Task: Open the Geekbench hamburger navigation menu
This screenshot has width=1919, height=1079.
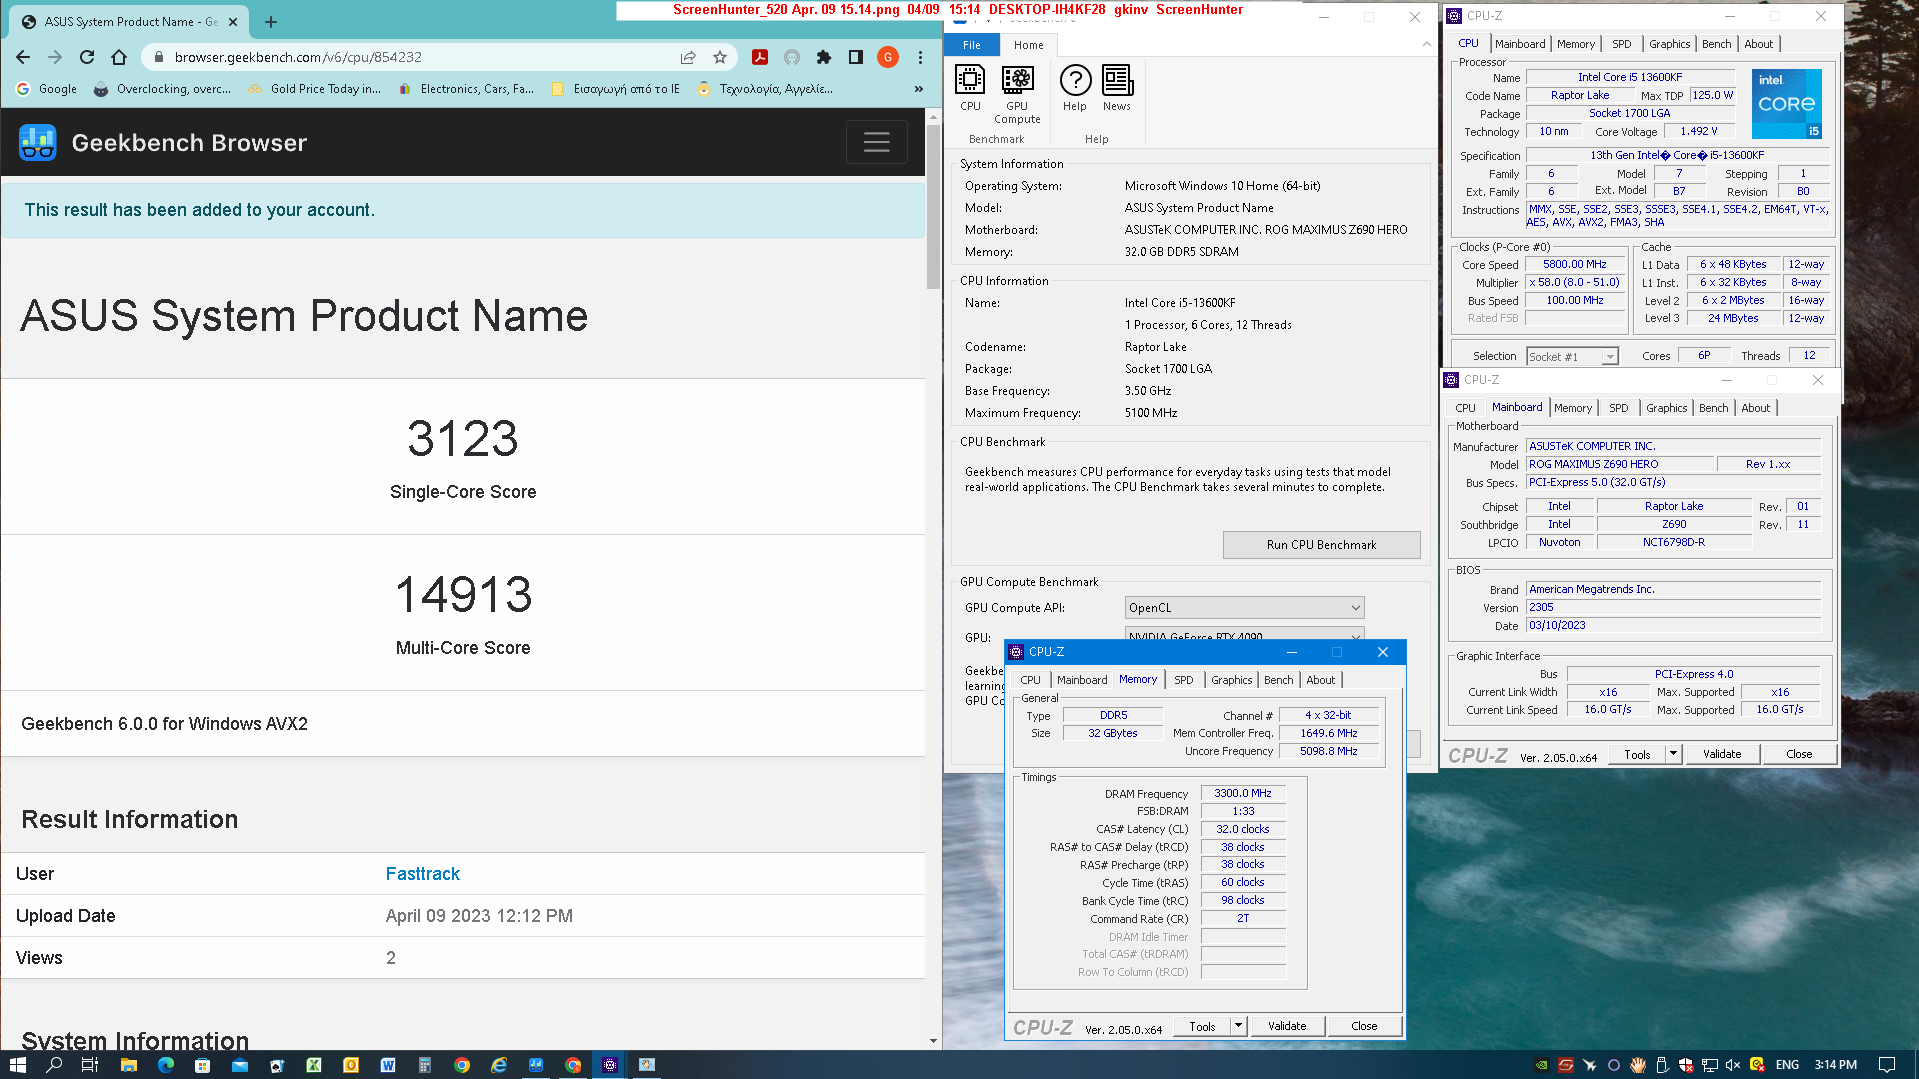Action: point(877,143)
